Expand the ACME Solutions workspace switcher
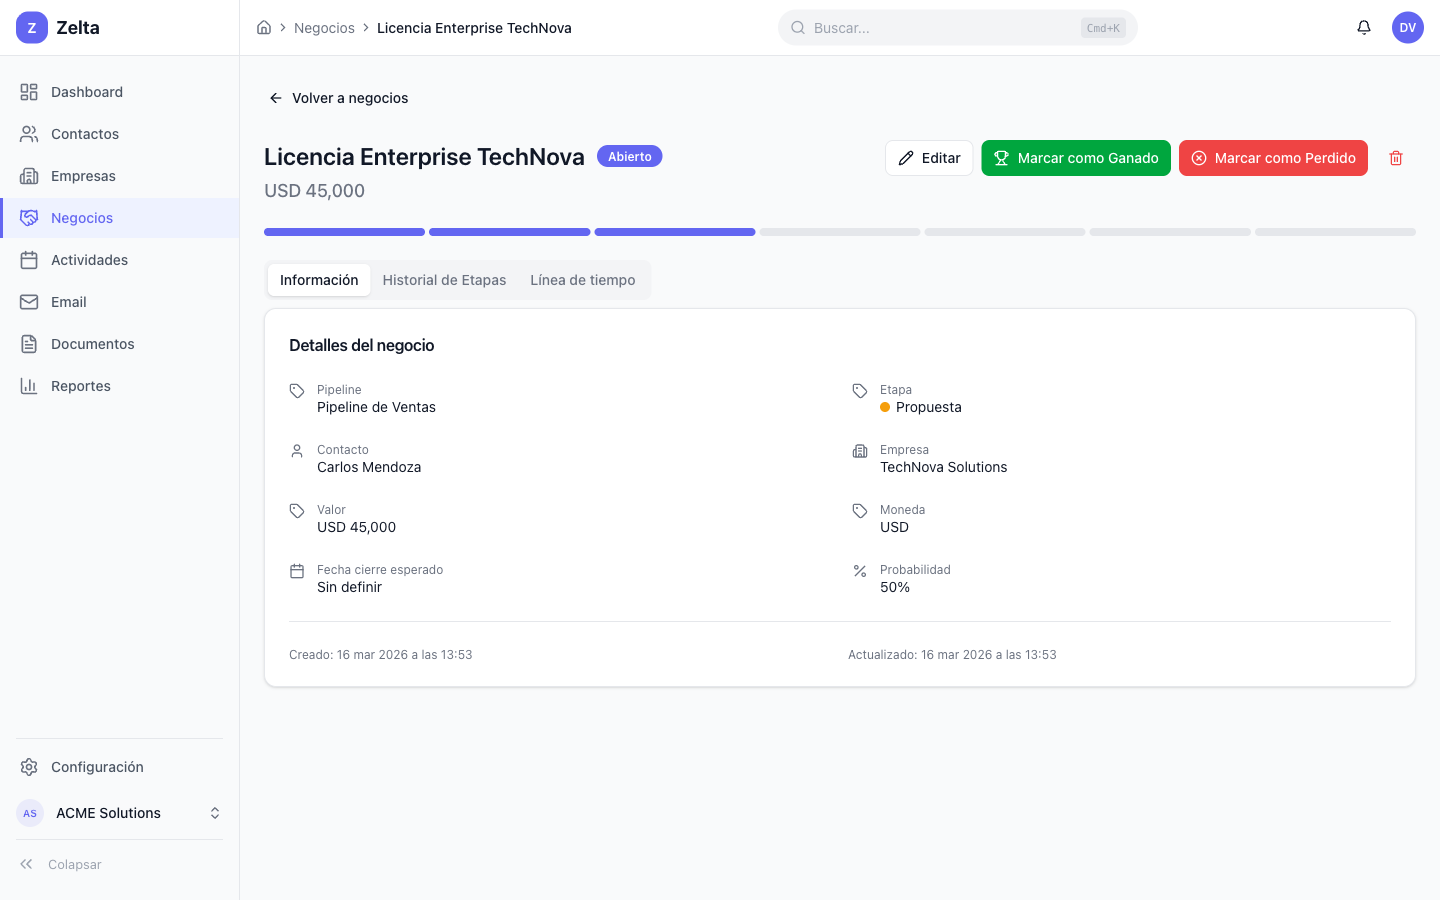This screenshot has height=900, width=1440. (x=119, y=813)
